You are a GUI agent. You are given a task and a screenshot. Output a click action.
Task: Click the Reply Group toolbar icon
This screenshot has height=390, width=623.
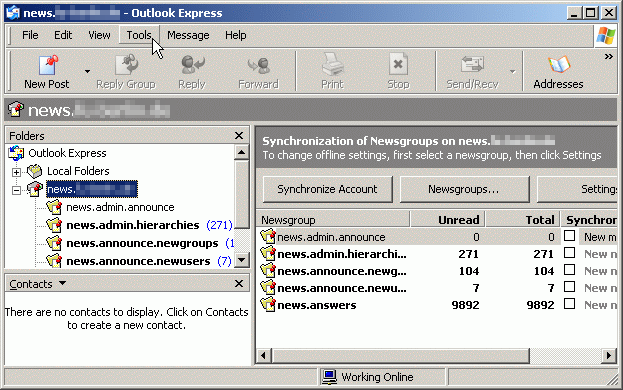point(126,65)
